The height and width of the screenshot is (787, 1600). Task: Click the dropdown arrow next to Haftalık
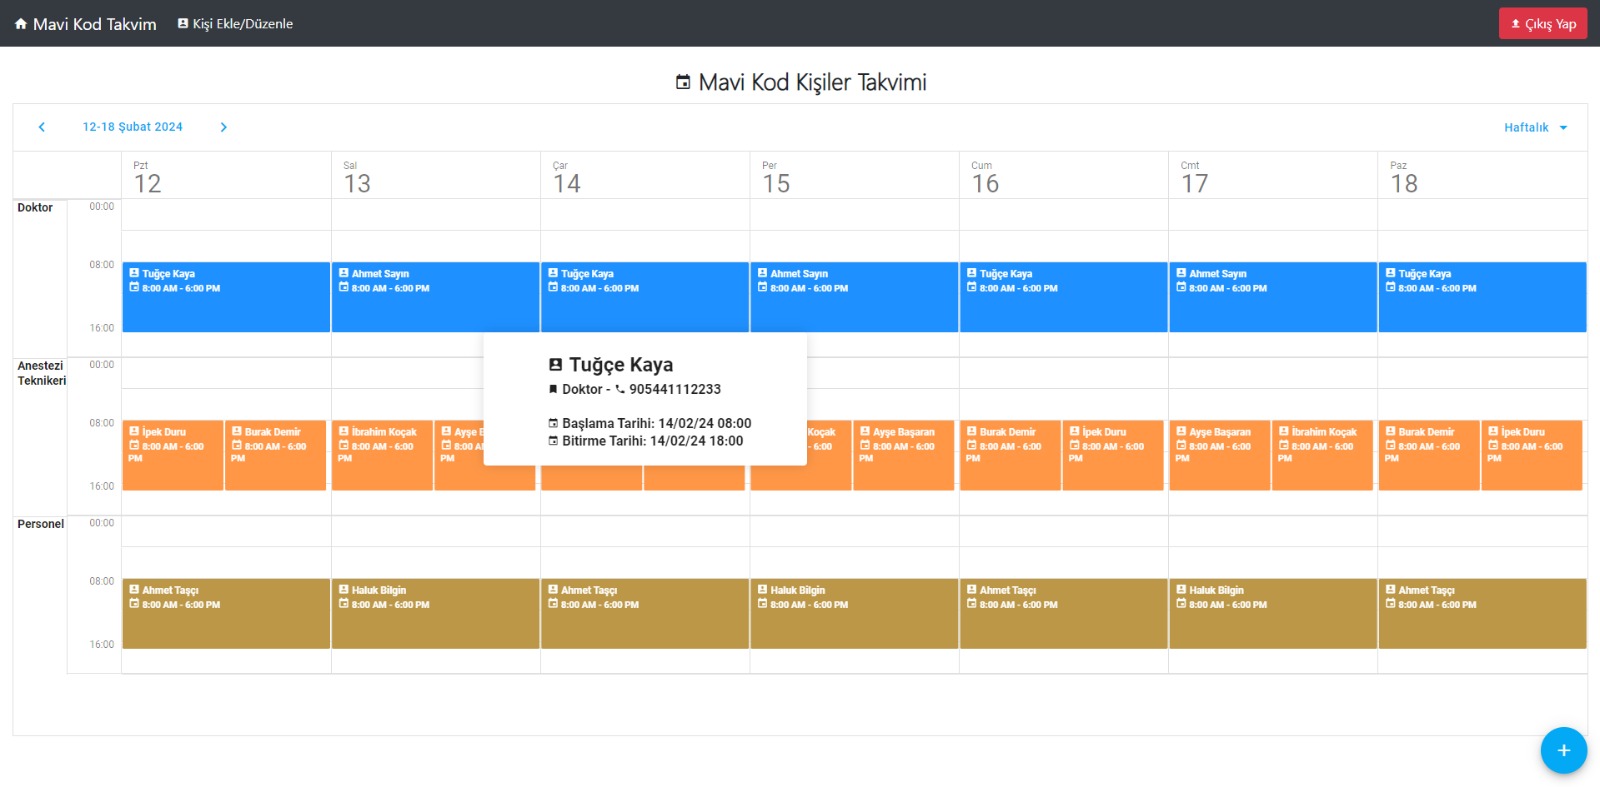click(x=1563, y=127)
